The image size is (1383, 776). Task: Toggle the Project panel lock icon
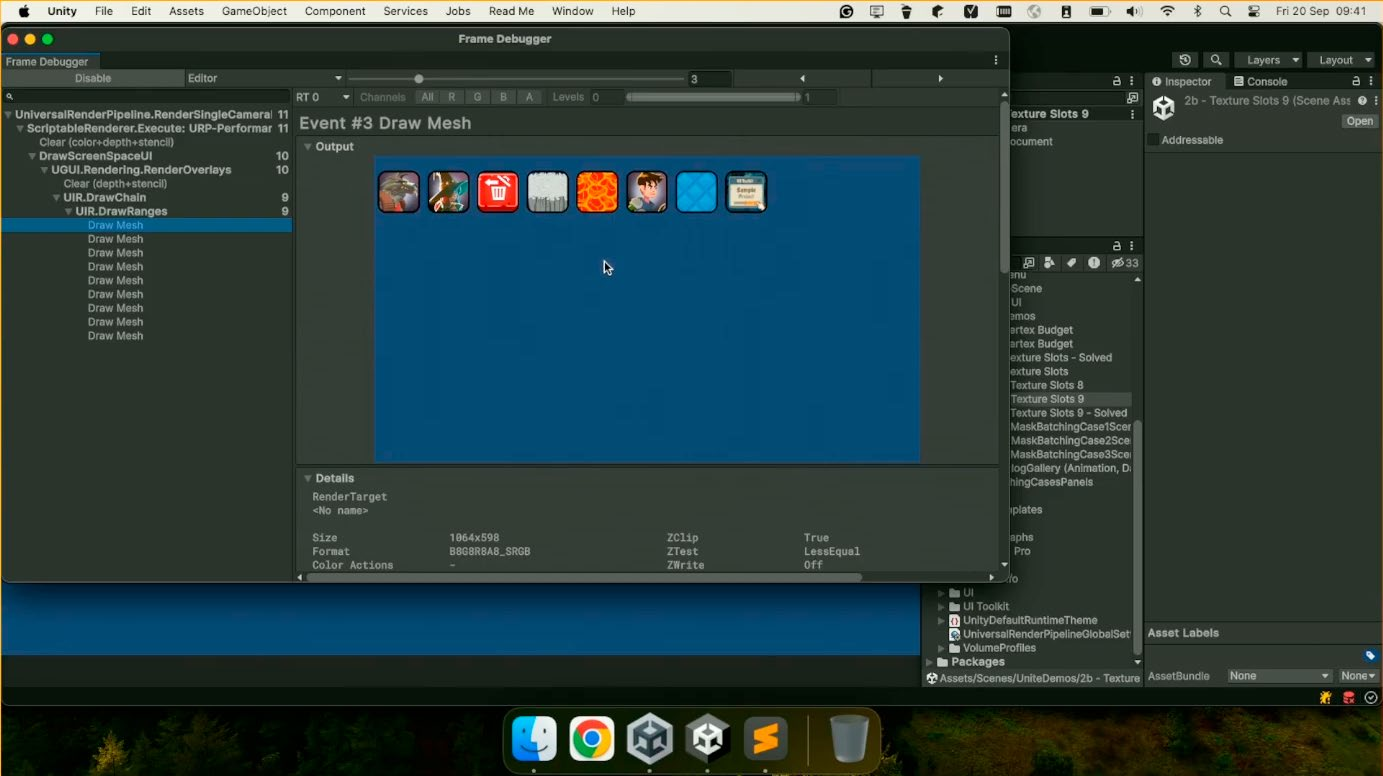(x=1117, y=245)
